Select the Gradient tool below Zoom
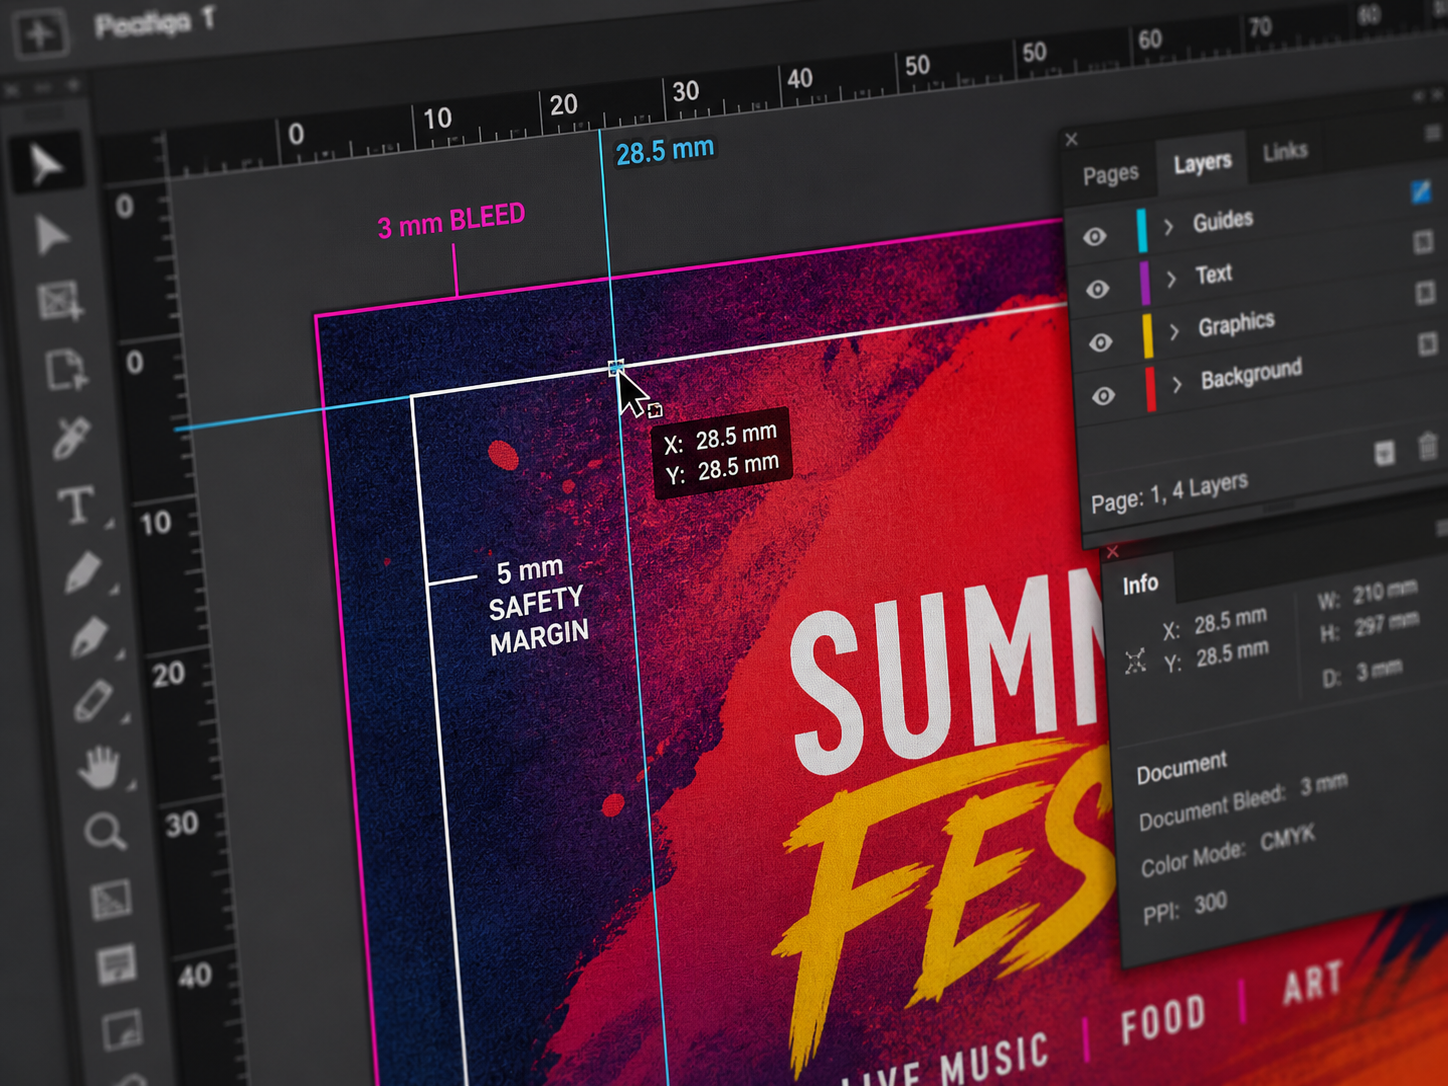Viewport: 1448px width, 1086px height. pos(111,899)
